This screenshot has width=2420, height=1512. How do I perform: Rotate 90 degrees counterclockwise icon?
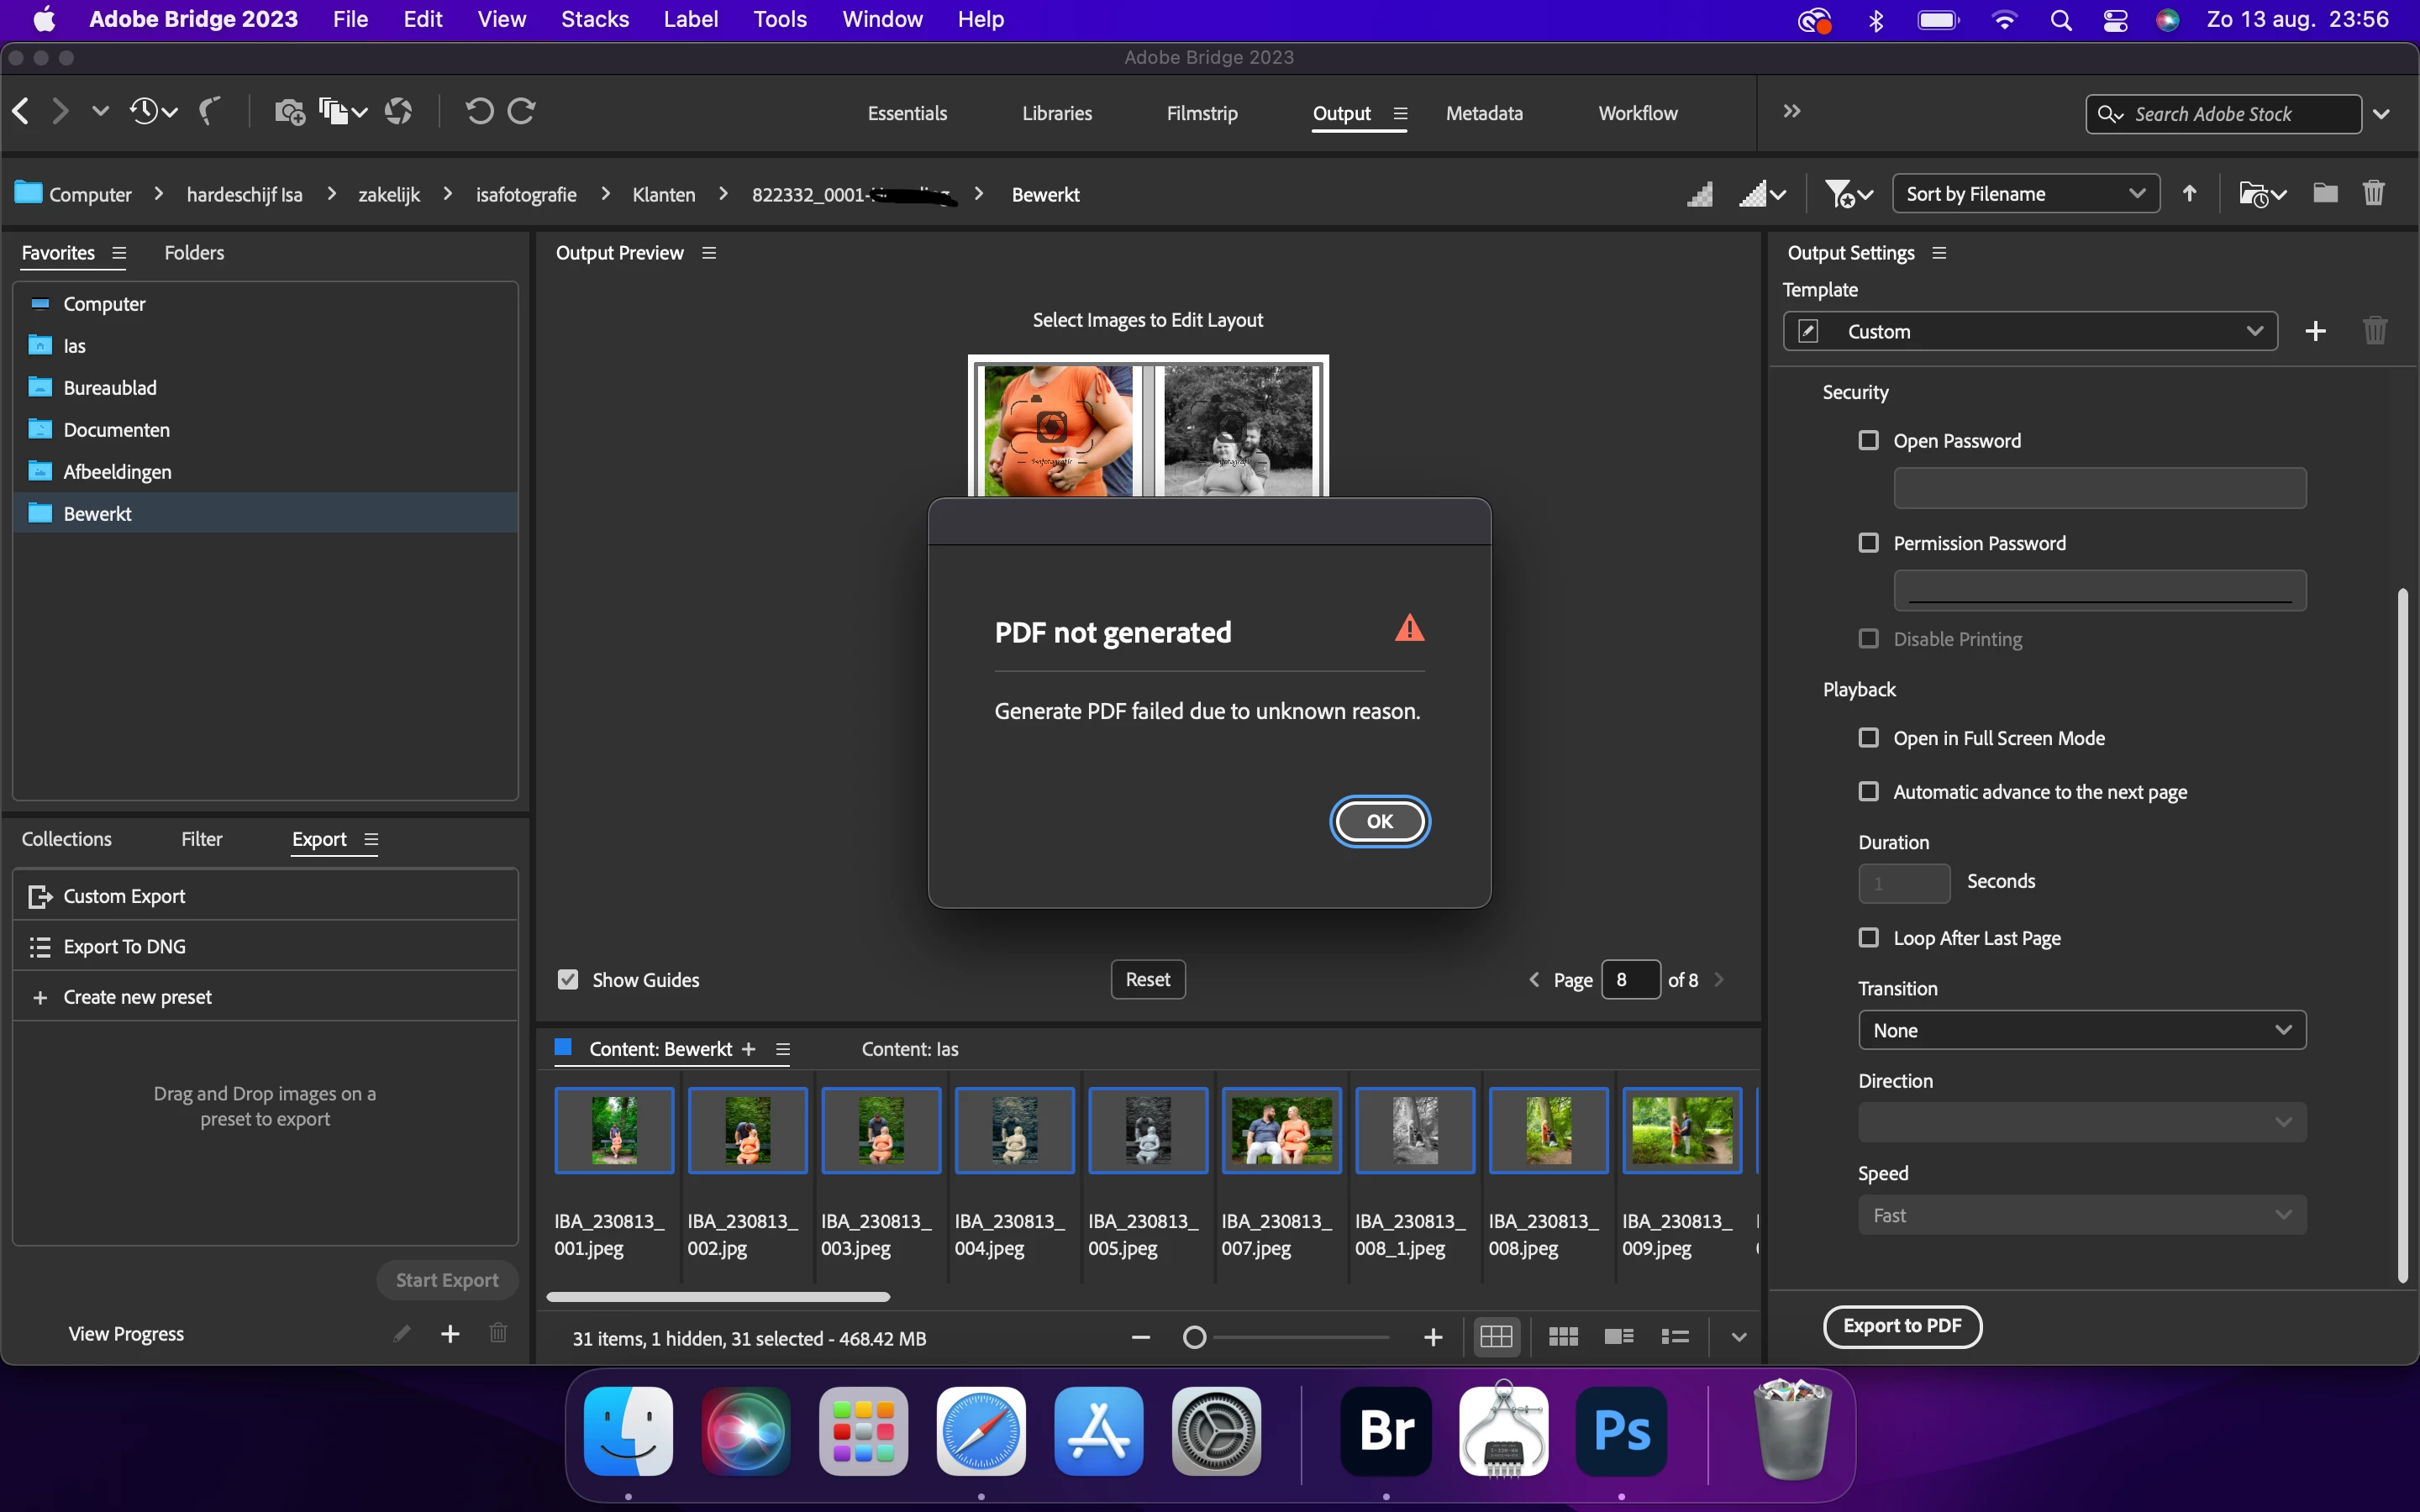tap(479, 111)
